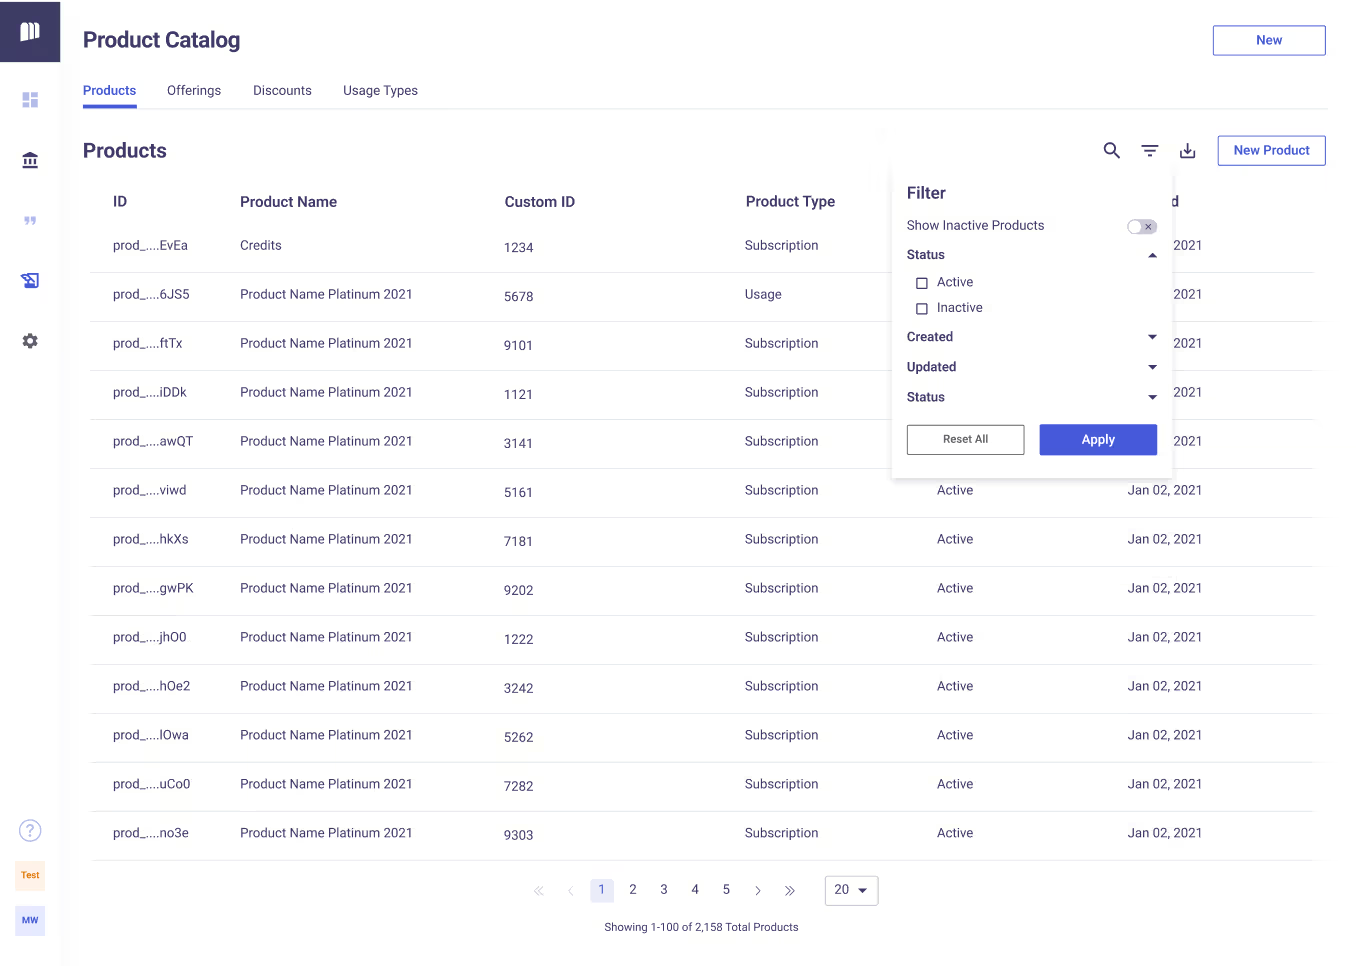Select product ID prod_....awQT

click(153, 442)
